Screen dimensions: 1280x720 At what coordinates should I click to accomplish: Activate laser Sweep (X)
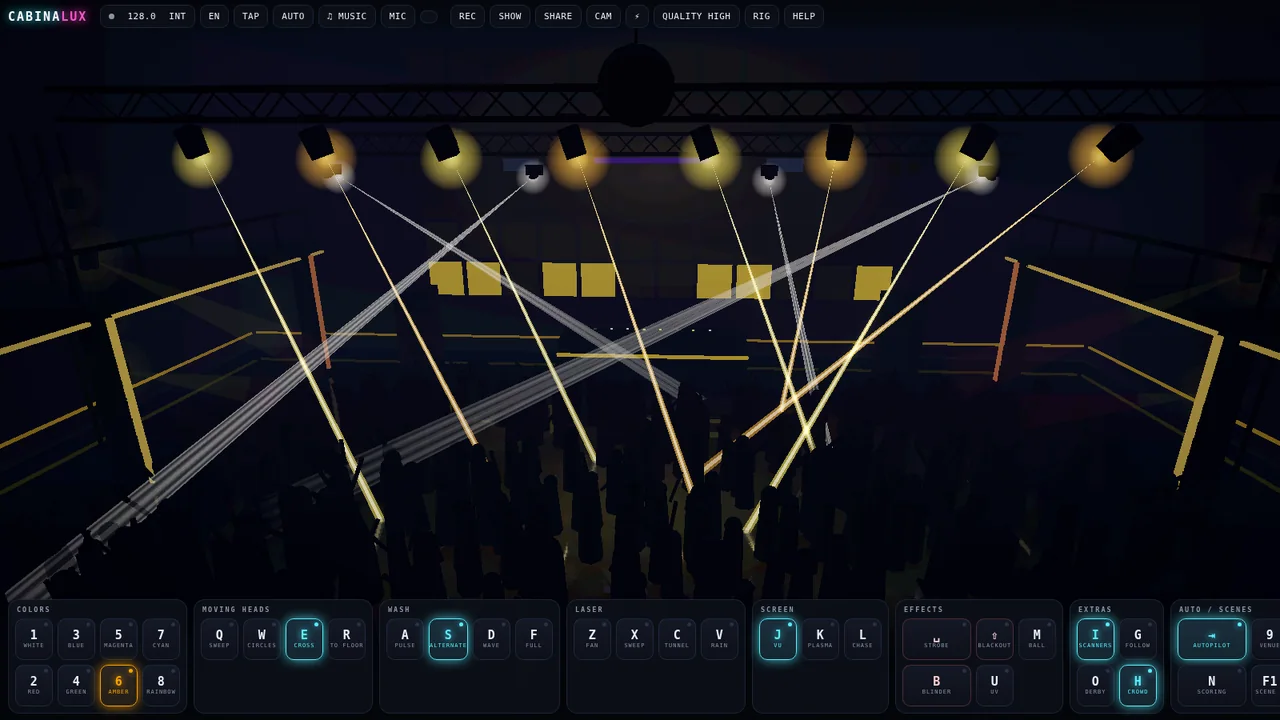(634, 639)
